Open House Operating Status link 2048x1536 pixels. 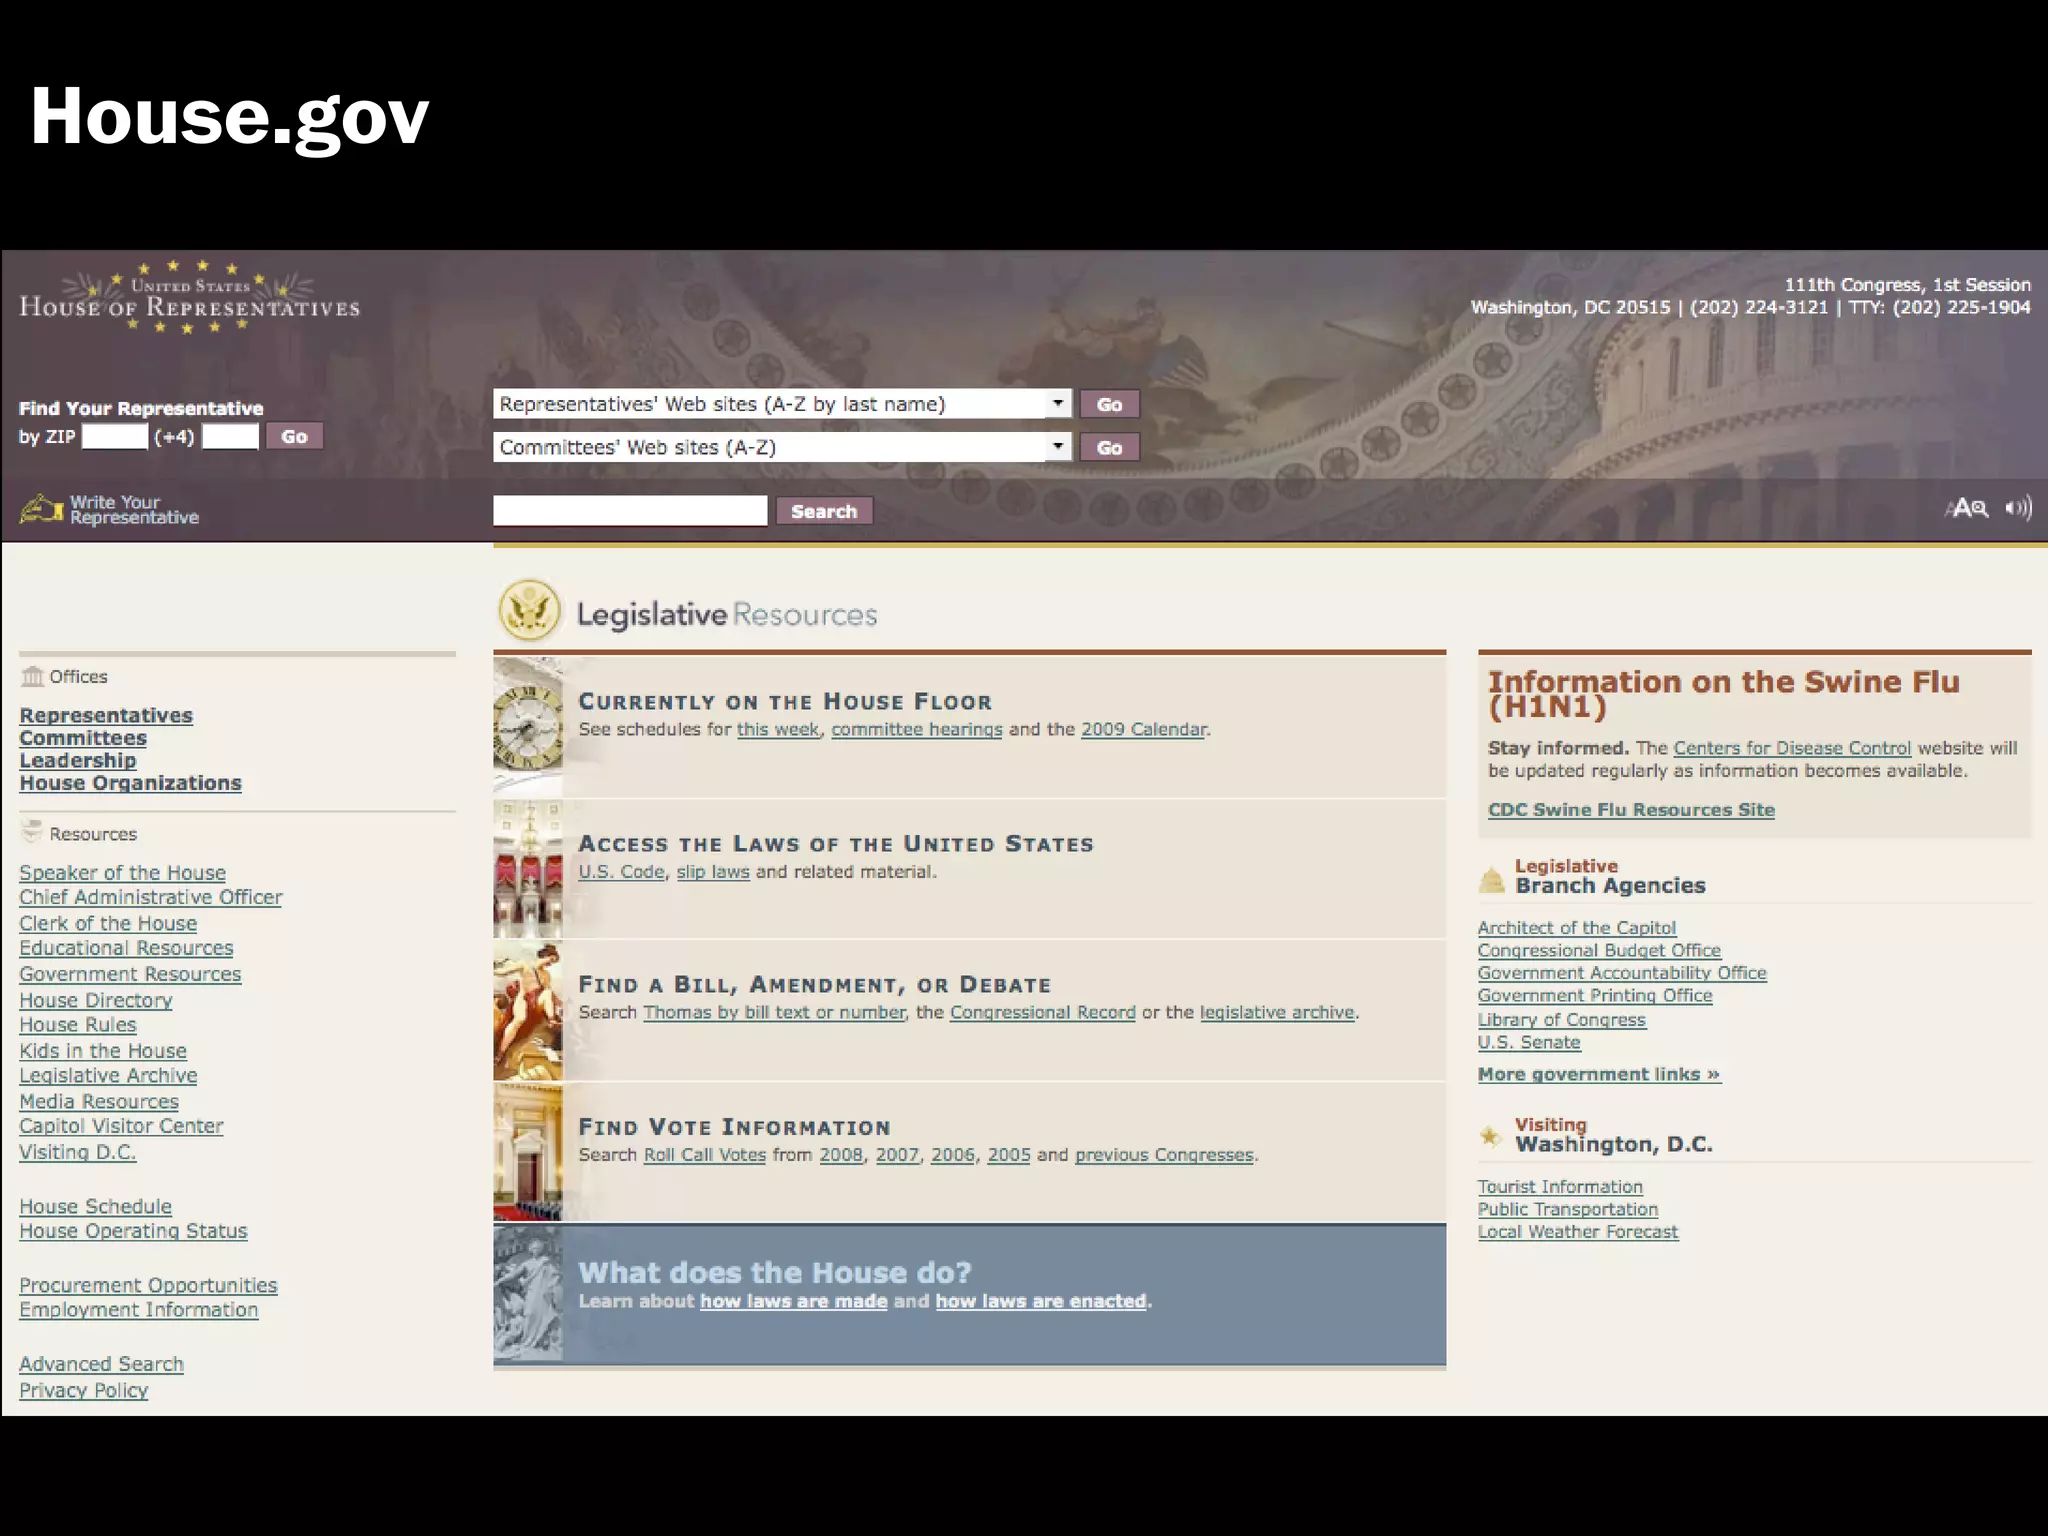click(133, 1231)
